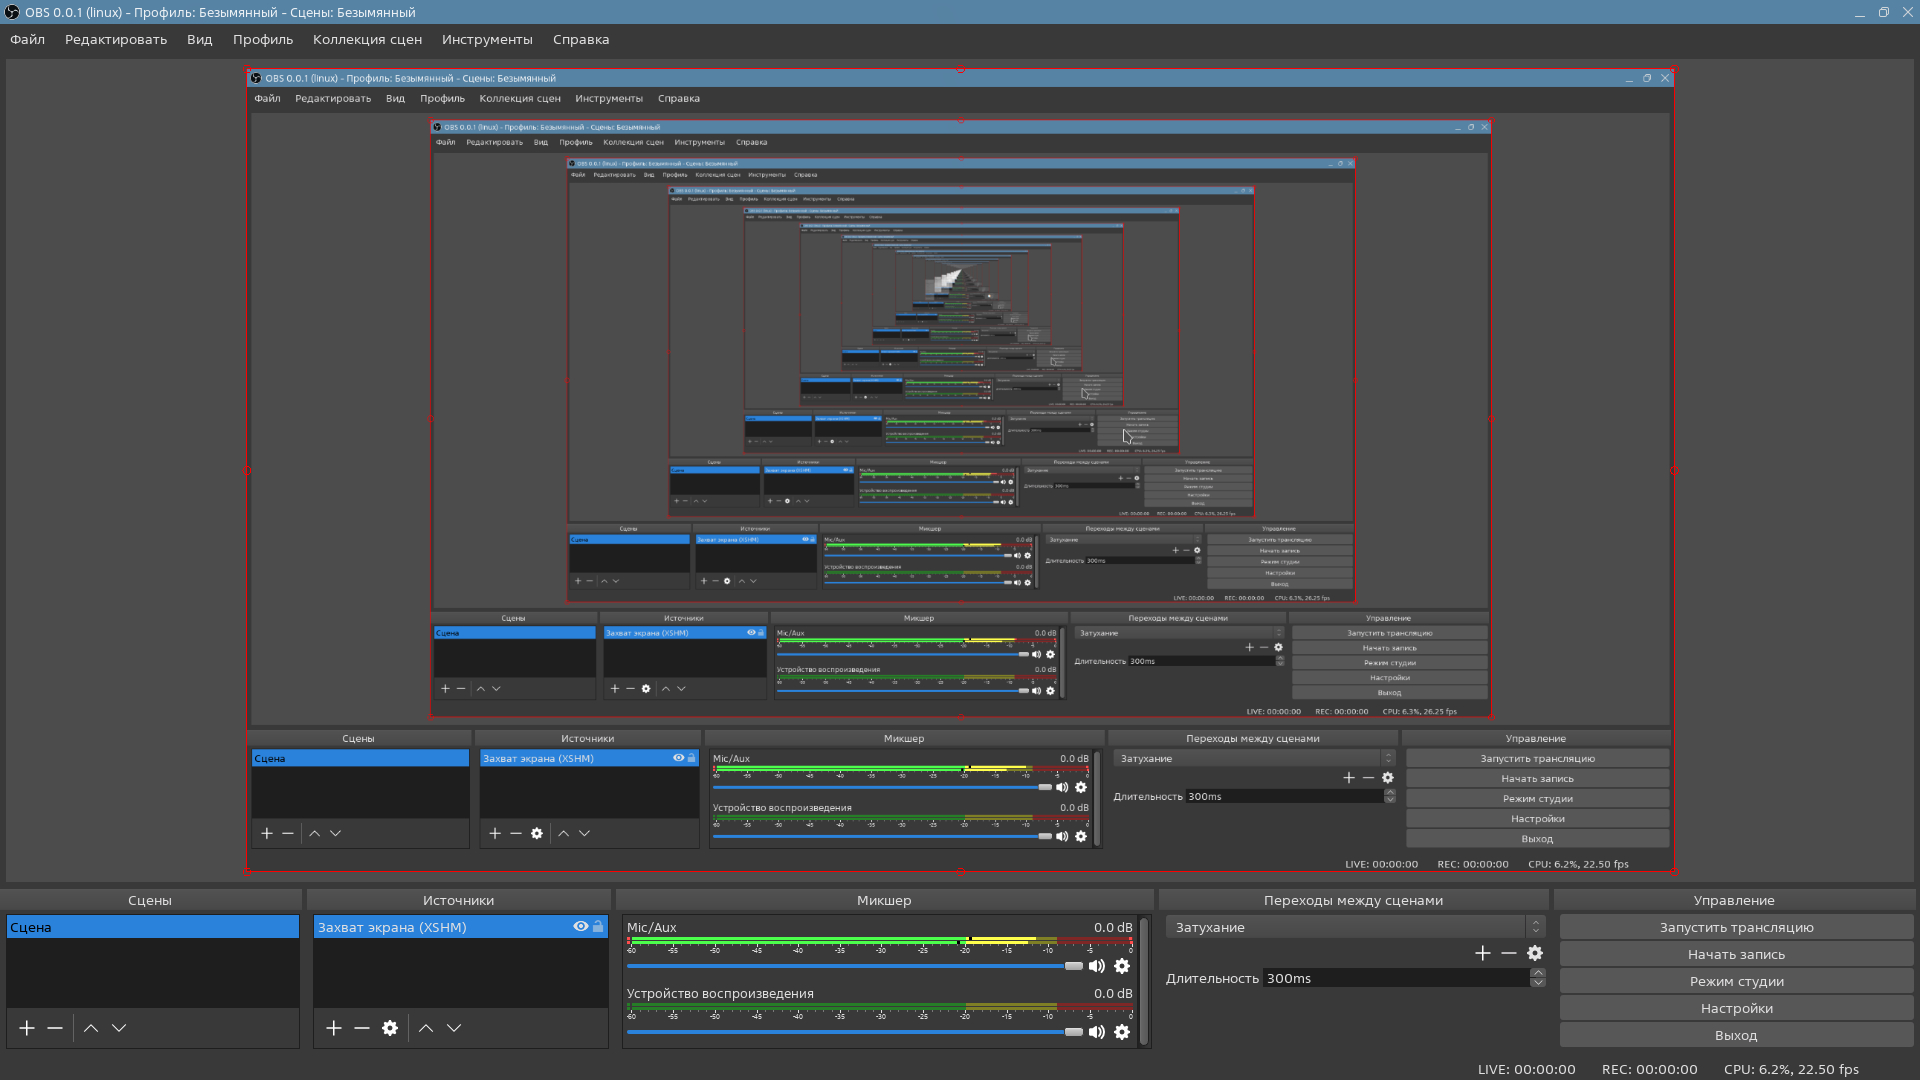This screenshot has height=1080, width=1920.
Task: Move the scene down with the arrow
Action: click(119, 1028)
